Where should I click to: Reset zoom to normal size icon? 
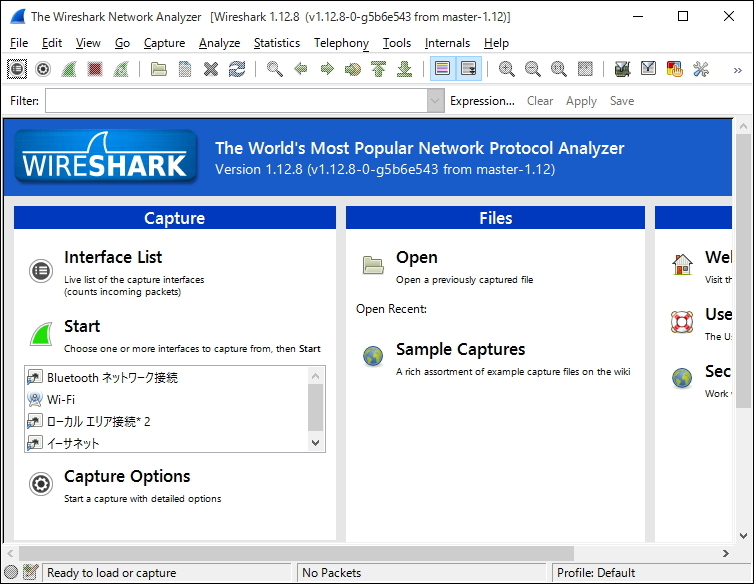coord(559,69)
